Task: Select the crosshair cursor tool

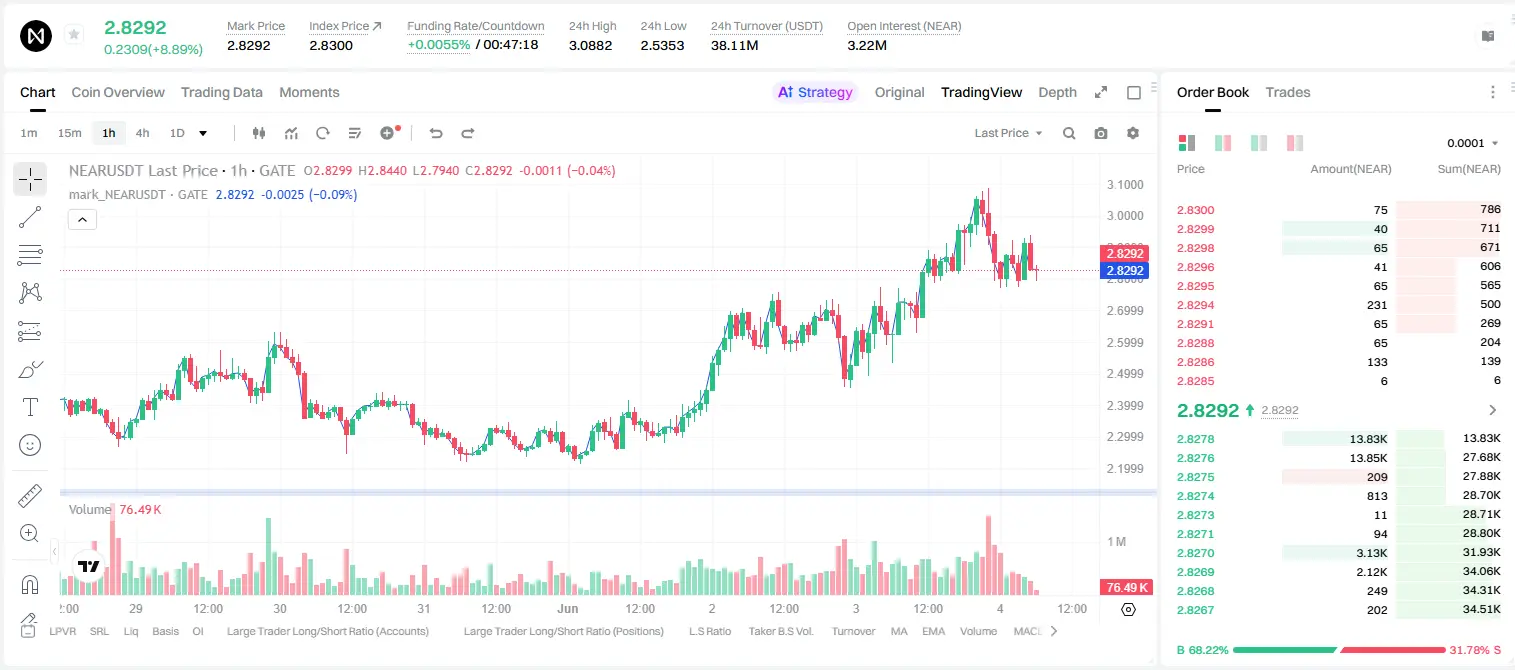Action: point(30,179)
